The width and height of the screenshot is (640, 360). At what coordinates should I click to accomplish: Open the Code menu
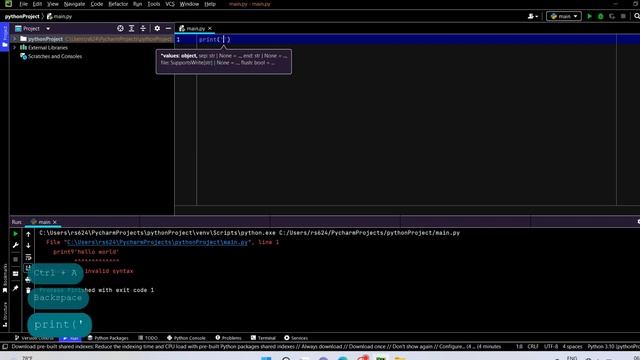pyautogui.click(x=97, y=4)
